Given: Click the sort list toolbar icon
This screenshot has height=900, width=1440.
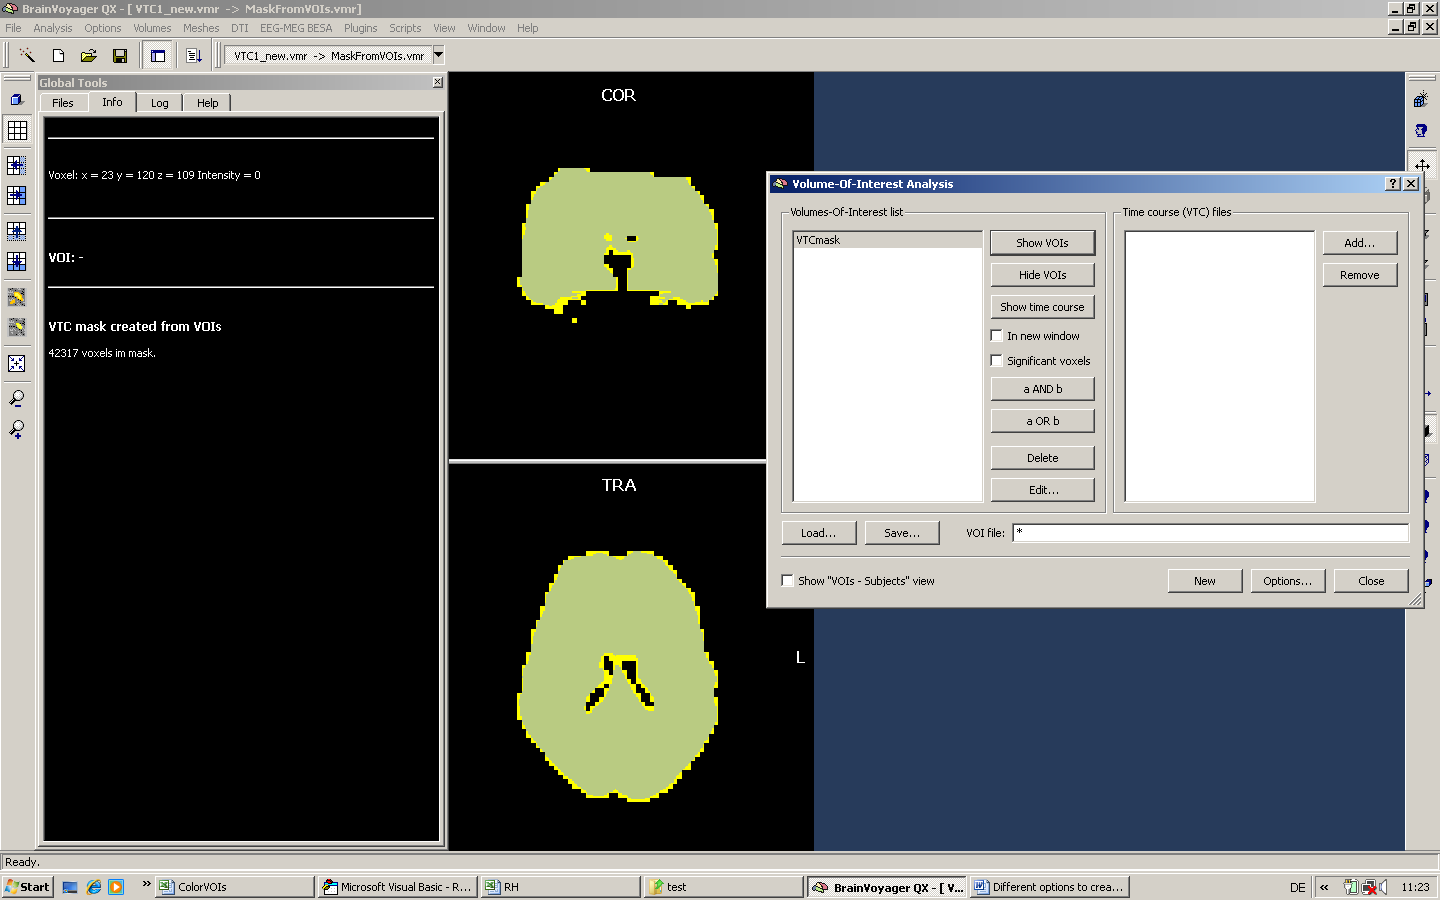Looking at the screenshot, I should (x=194, y=56).
